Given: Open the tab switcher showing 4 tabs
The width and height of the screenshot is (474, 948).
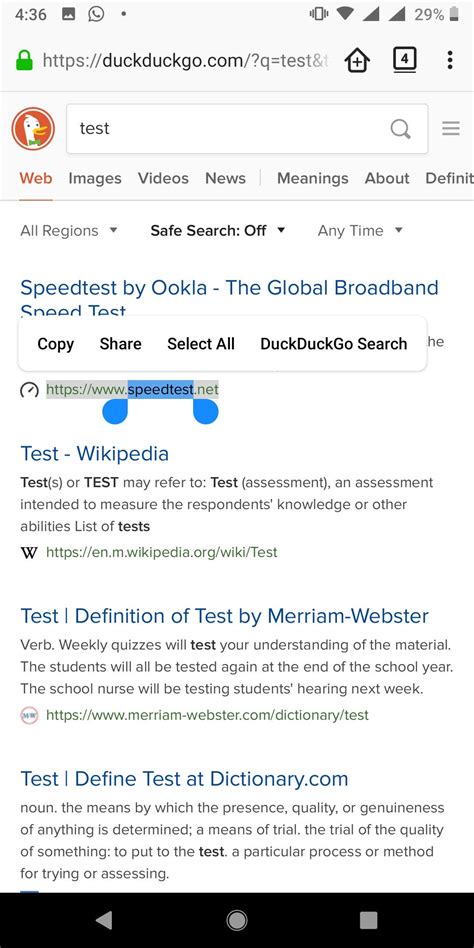Looking at the screenshot, I should (404, 60).
